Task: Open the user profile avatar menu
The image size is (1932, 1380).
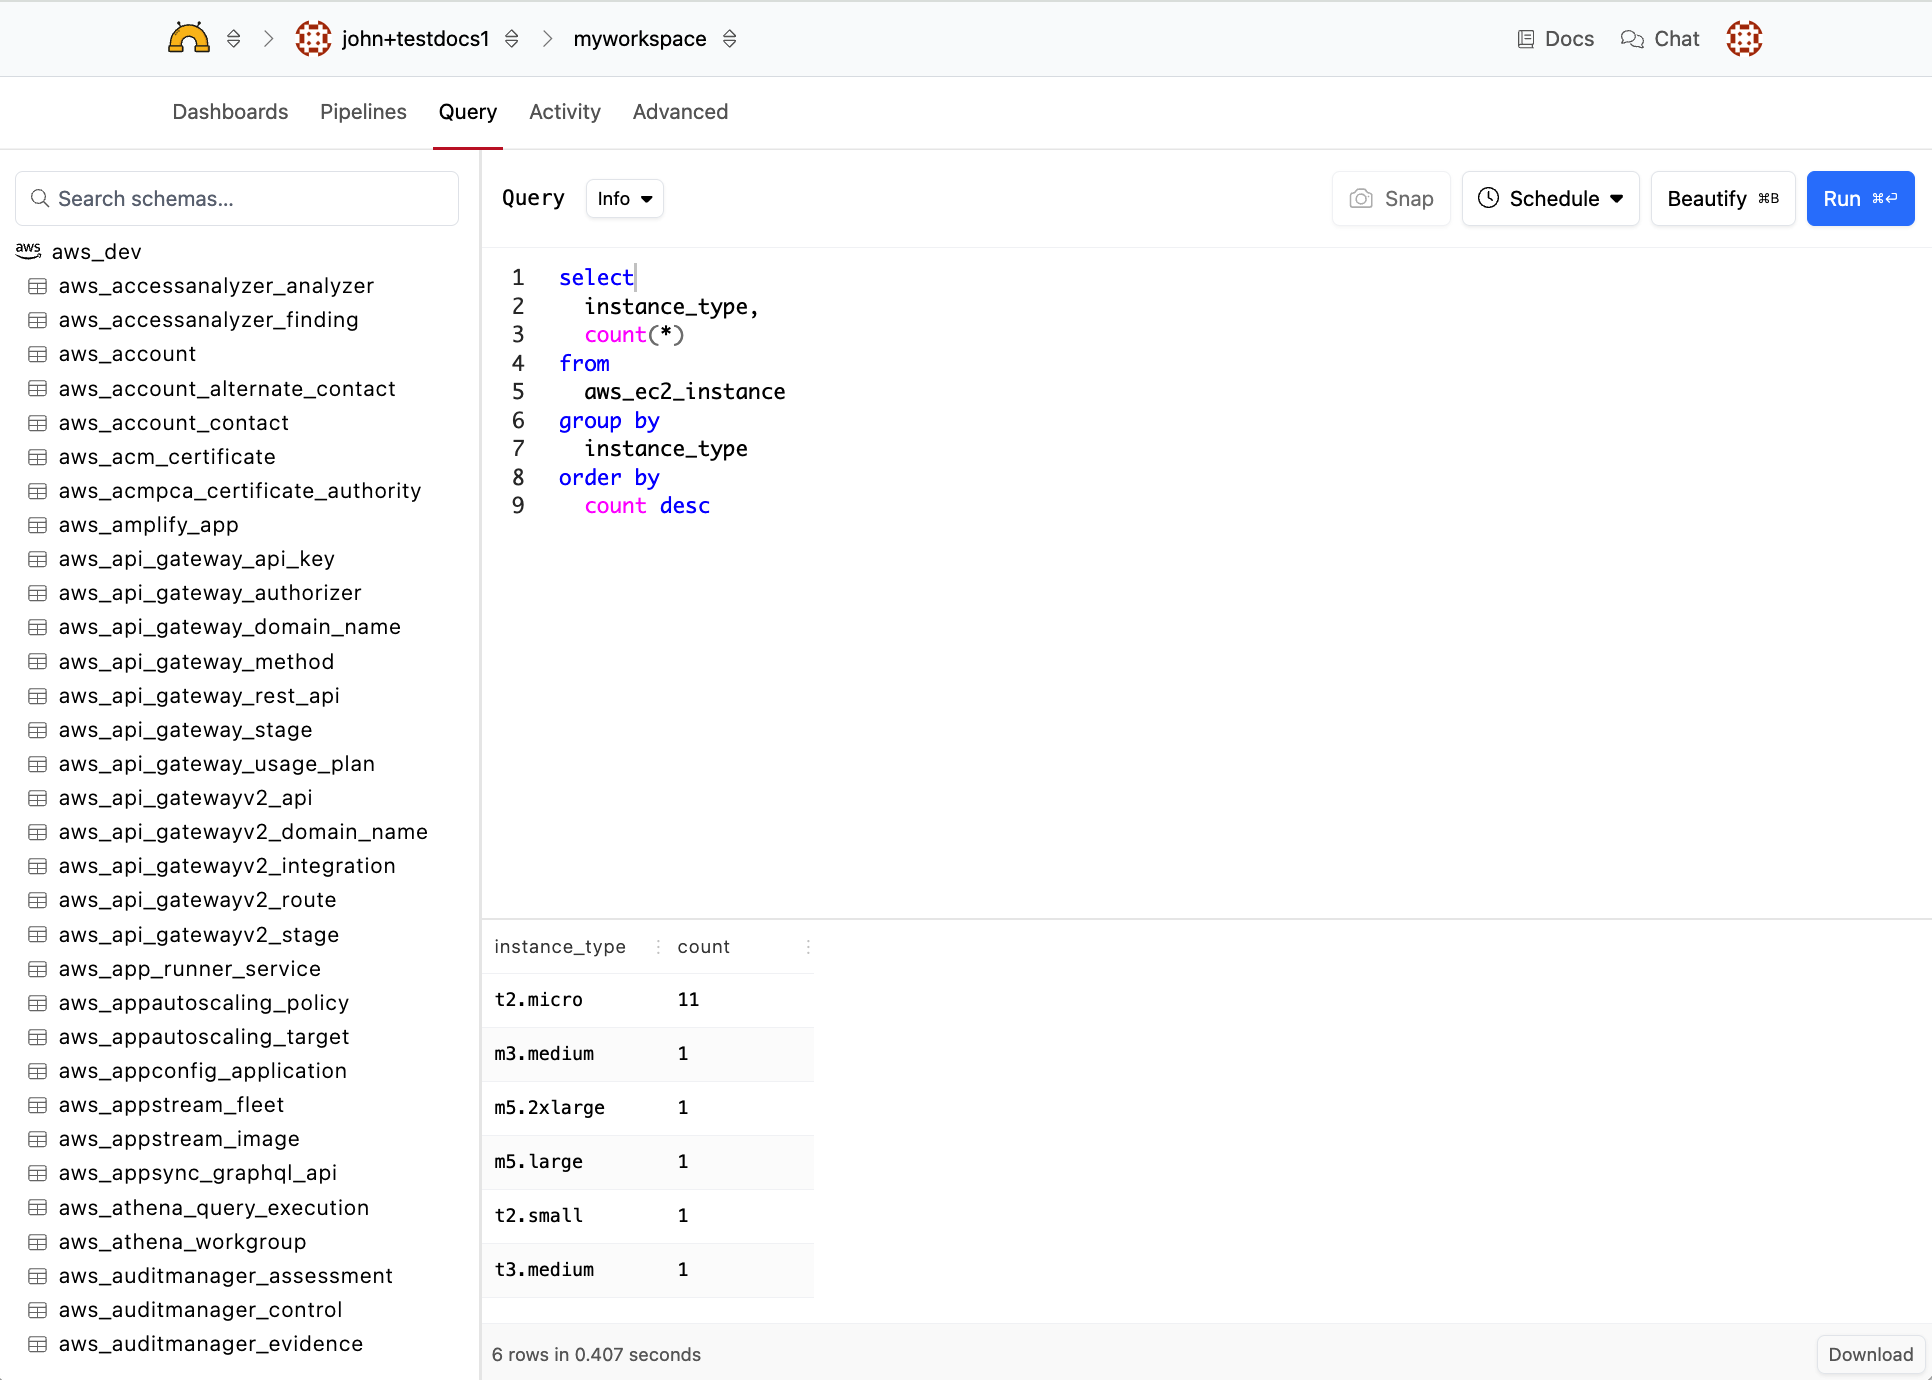Action: point(1743,39)
